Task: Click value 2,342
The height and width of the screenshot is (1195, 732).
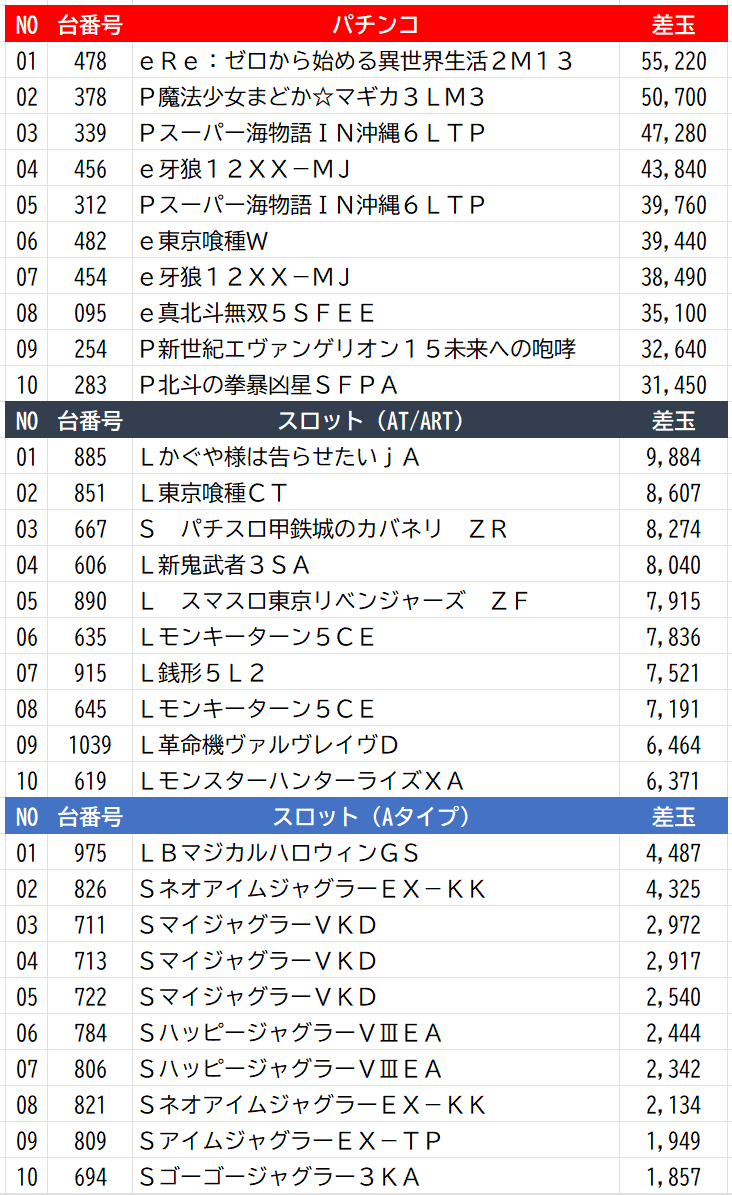Action: coord(673,1069)
